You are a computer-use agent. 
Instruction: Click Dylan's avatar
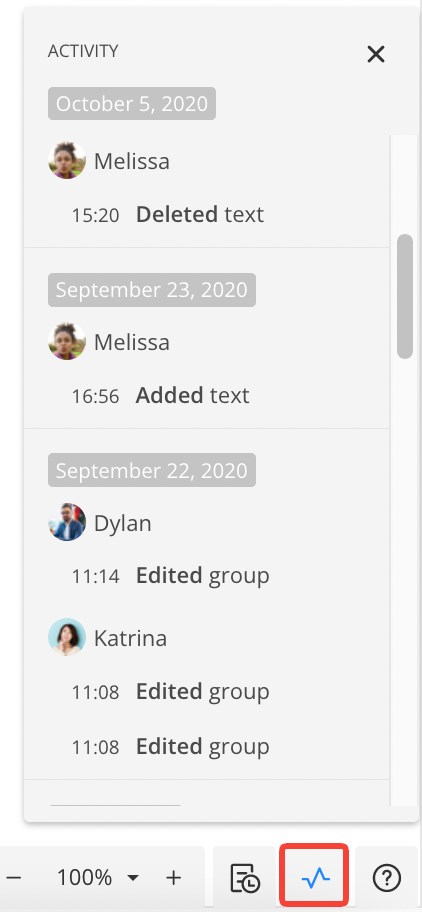pos(67,522)
